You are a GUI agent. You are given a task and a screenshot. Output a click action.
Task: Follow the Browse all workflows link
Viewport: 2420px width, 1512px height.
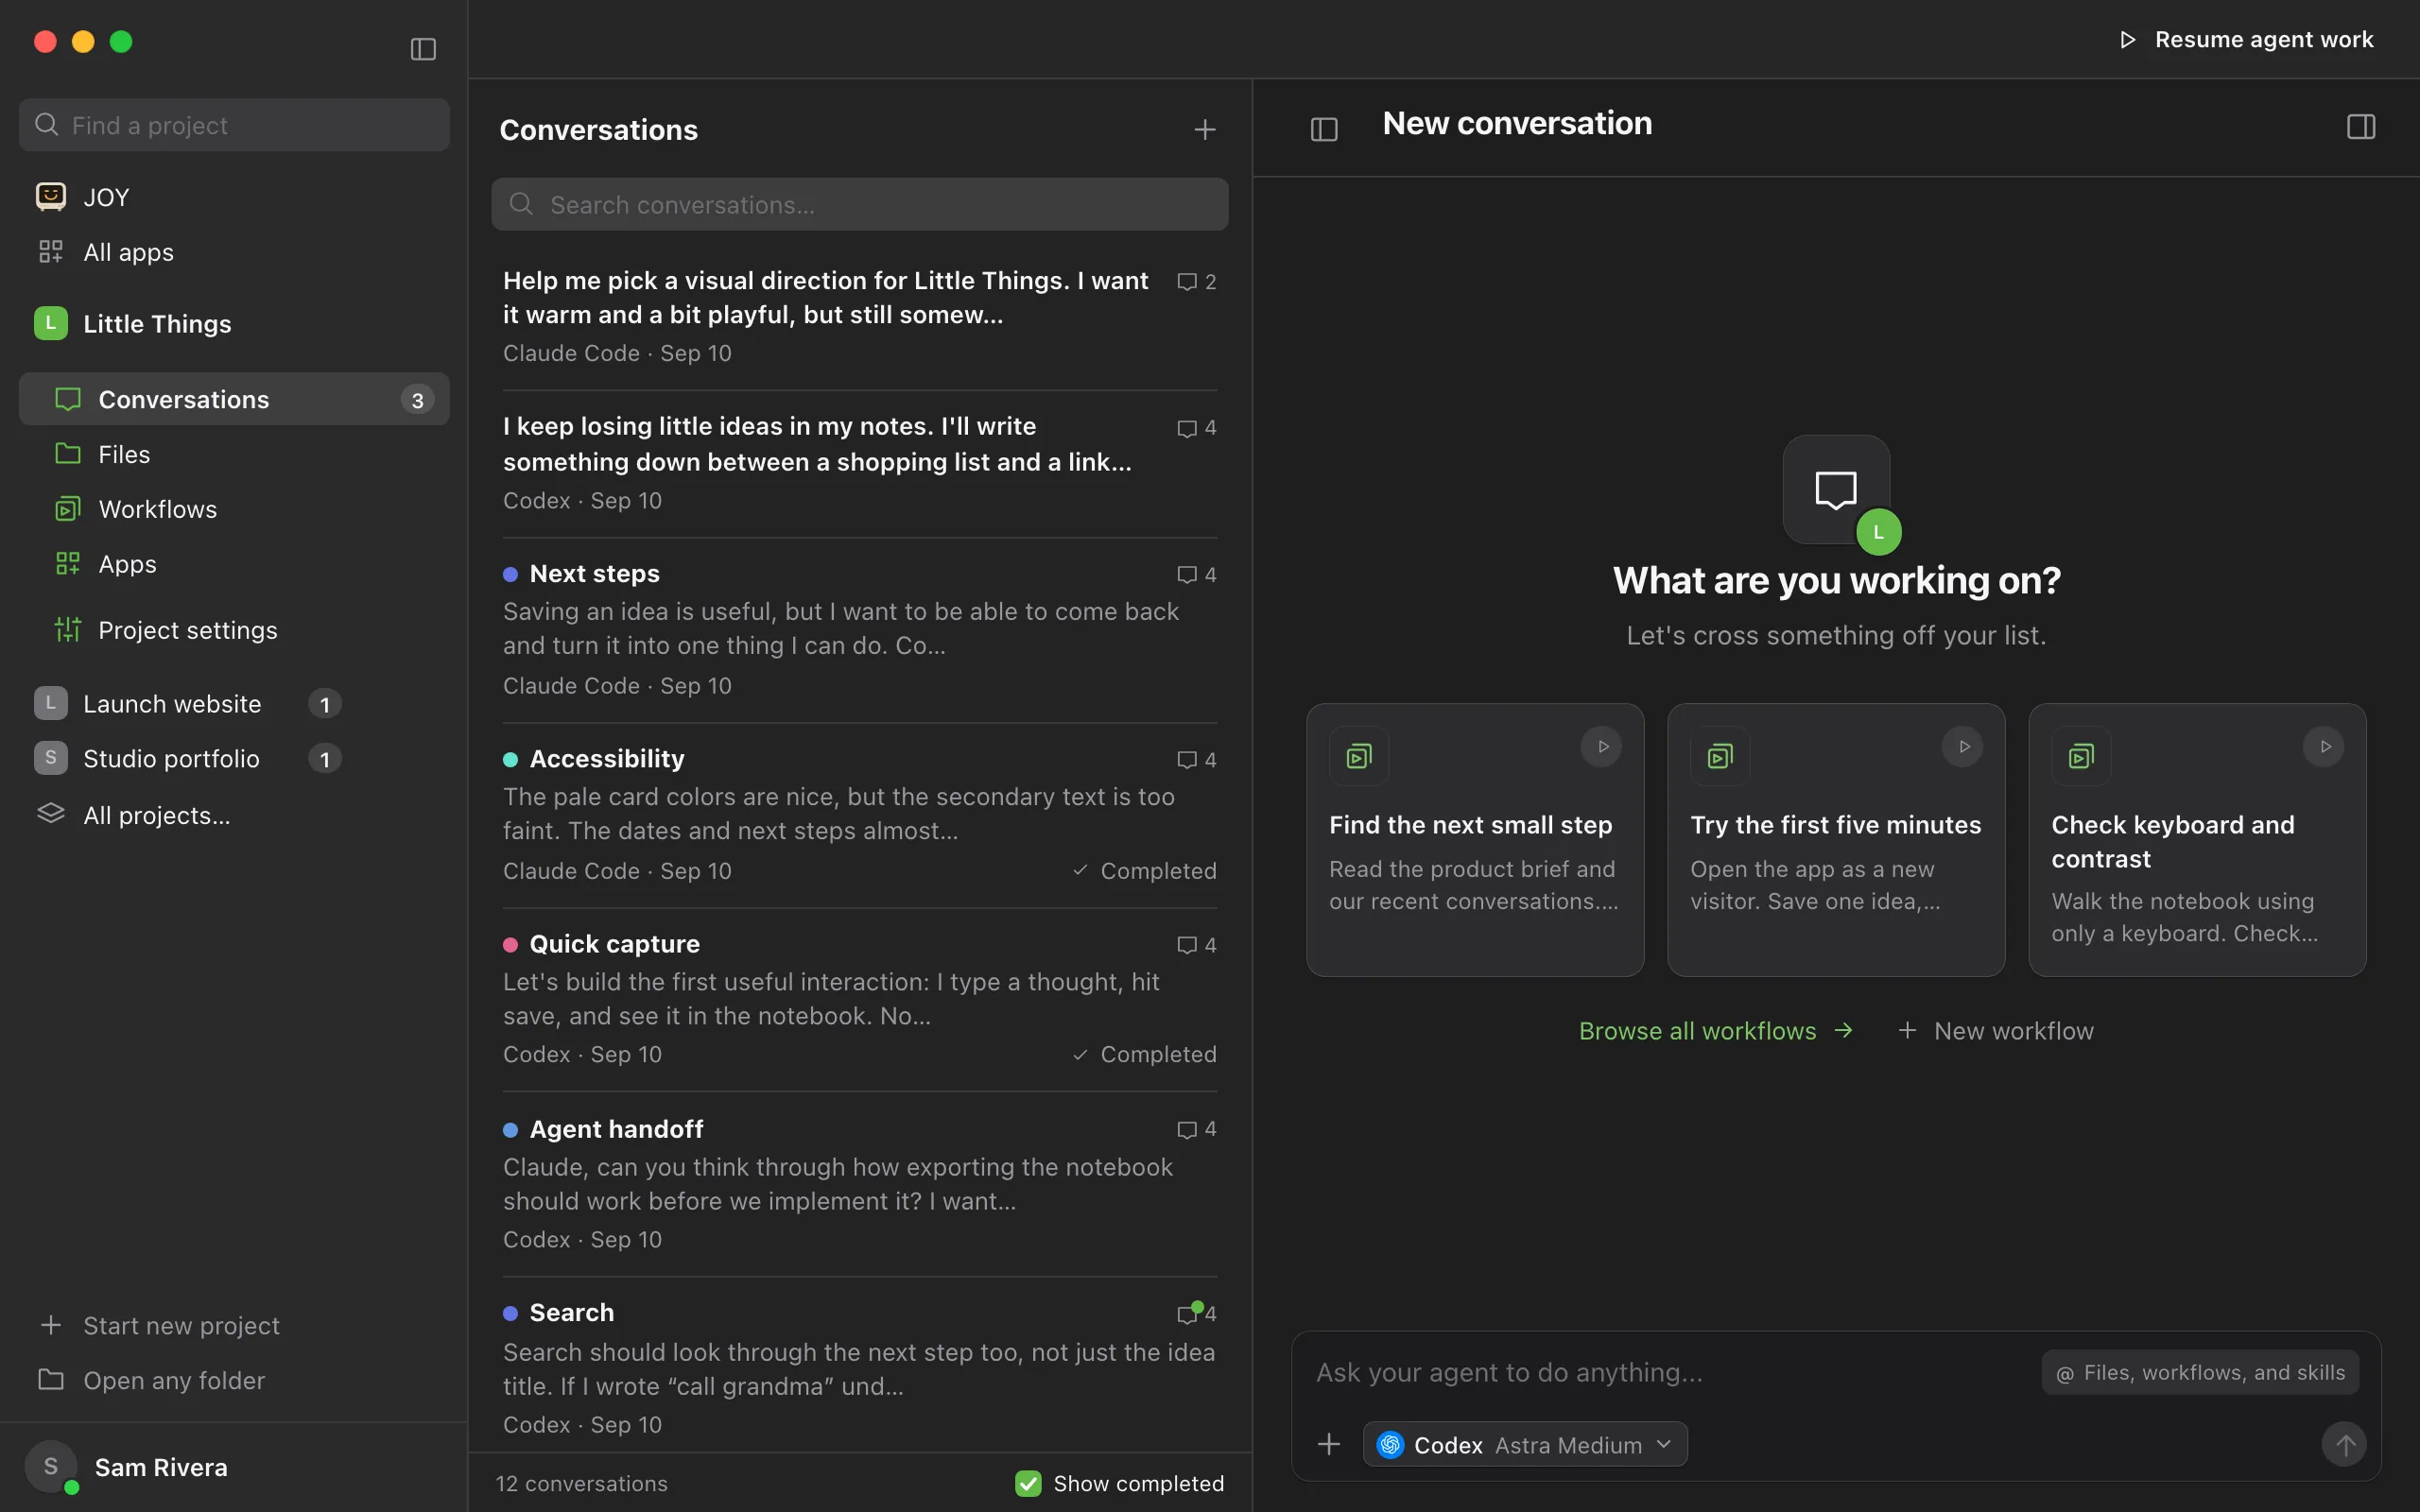coord(1715,1031)
